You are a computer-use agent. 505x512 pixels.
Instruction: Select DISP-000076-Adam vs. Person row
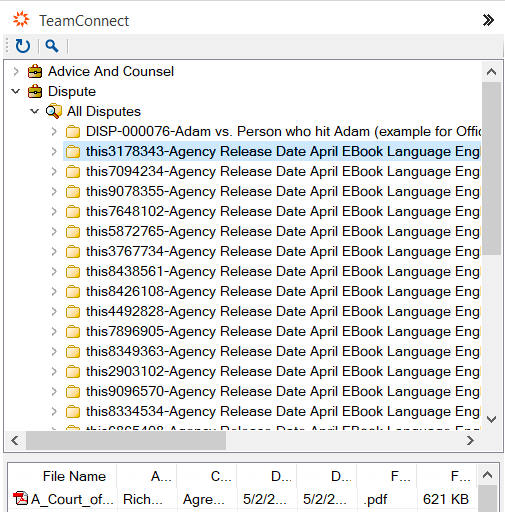283,131
